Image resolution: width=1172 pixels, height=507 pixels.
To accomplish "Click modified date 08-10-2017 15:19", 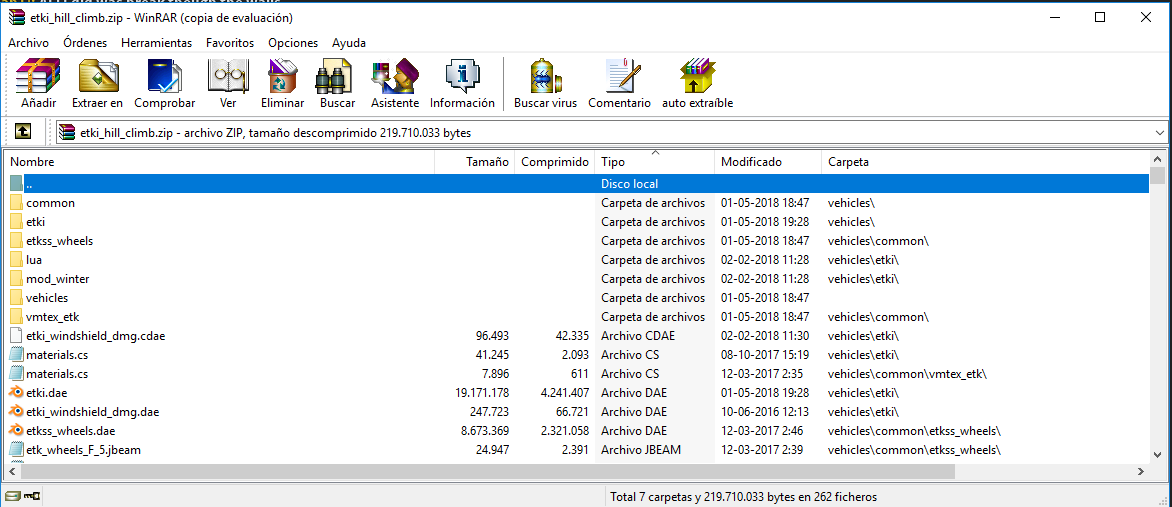I will [765, 354].
